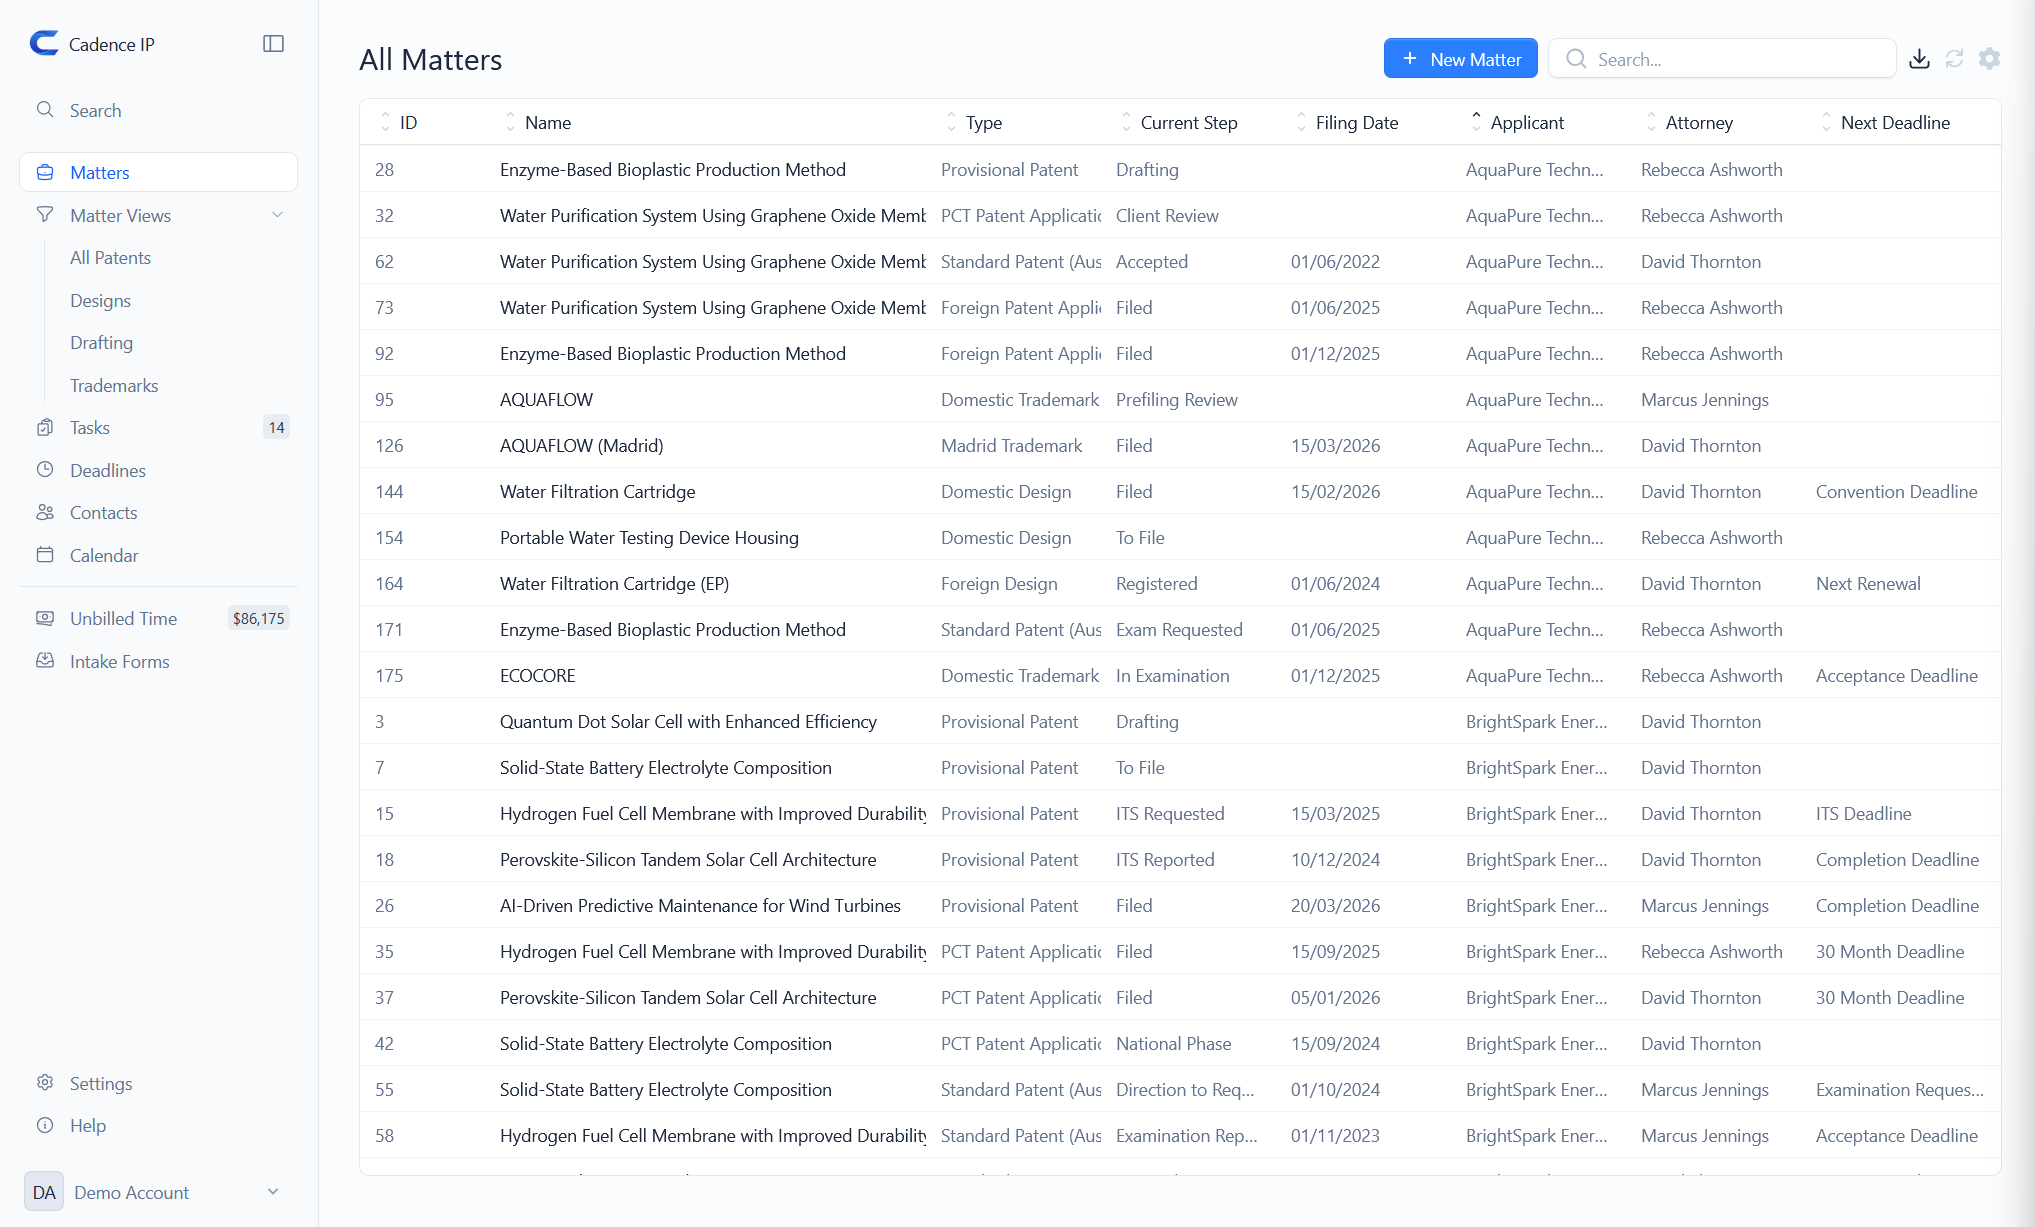Viewport: 2035px width, 1227px height.
Task: Sort by Type column arrows
Action: click(951, 122)
